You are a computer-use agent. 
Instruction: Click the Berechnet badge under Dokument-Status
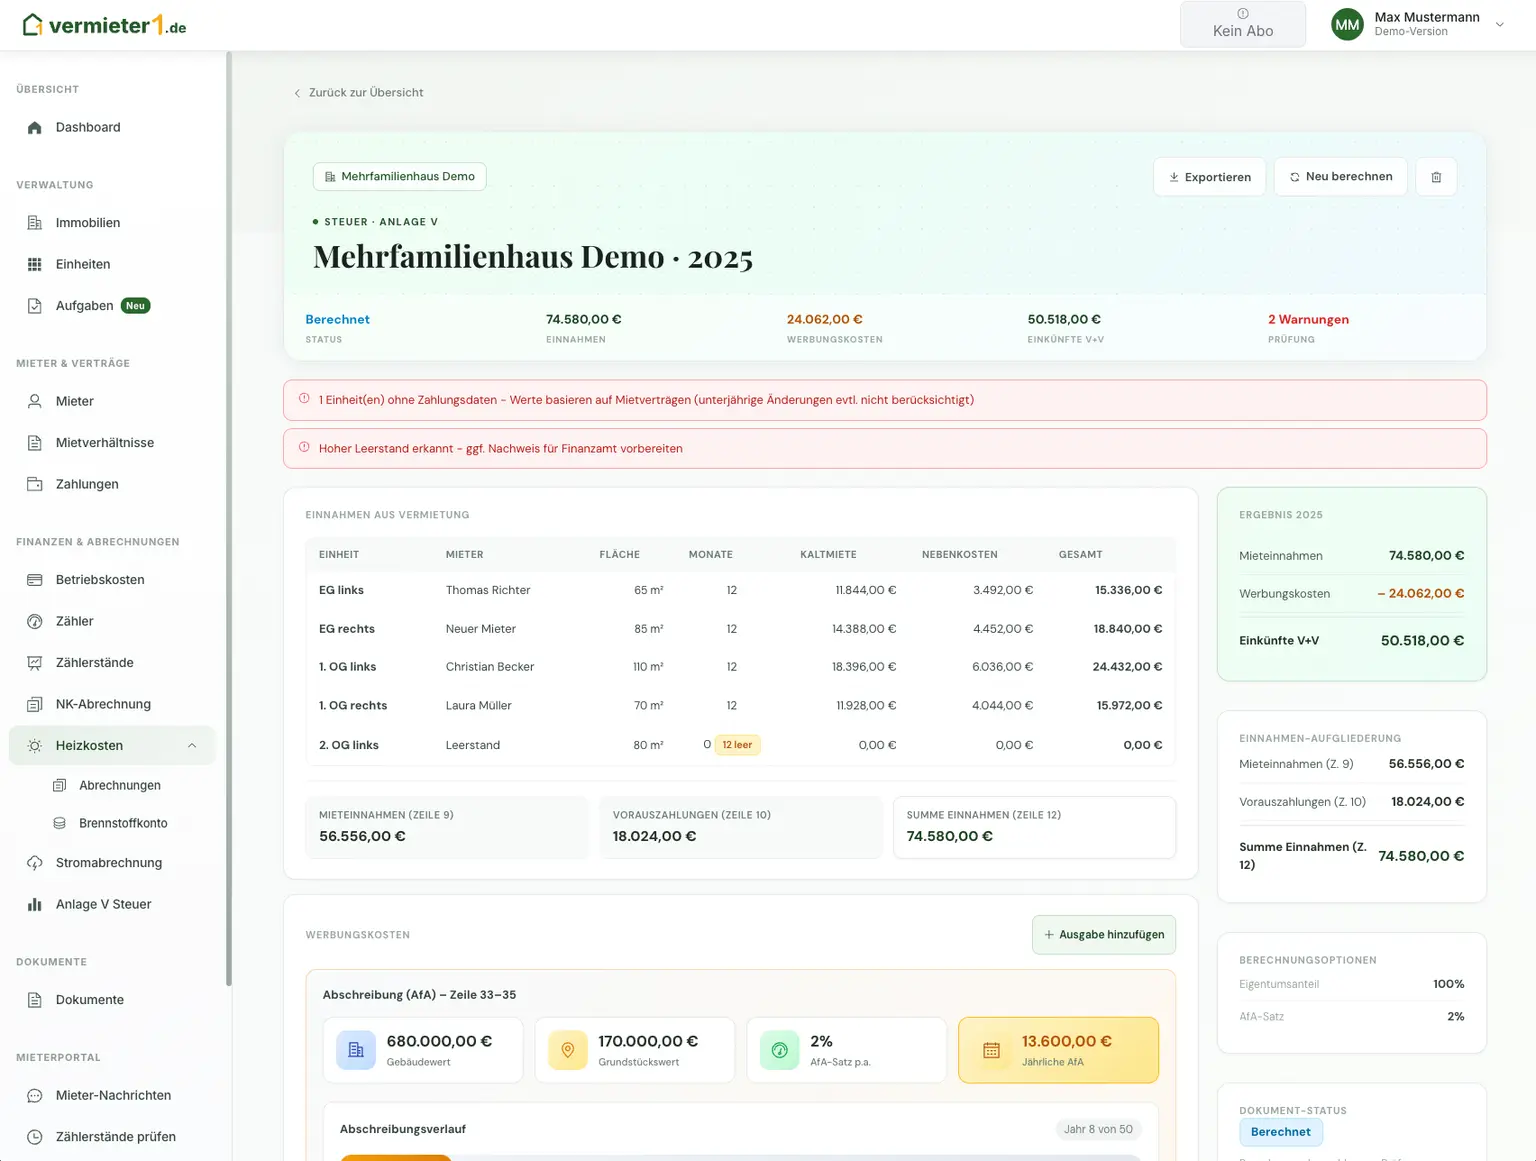1281,1132
